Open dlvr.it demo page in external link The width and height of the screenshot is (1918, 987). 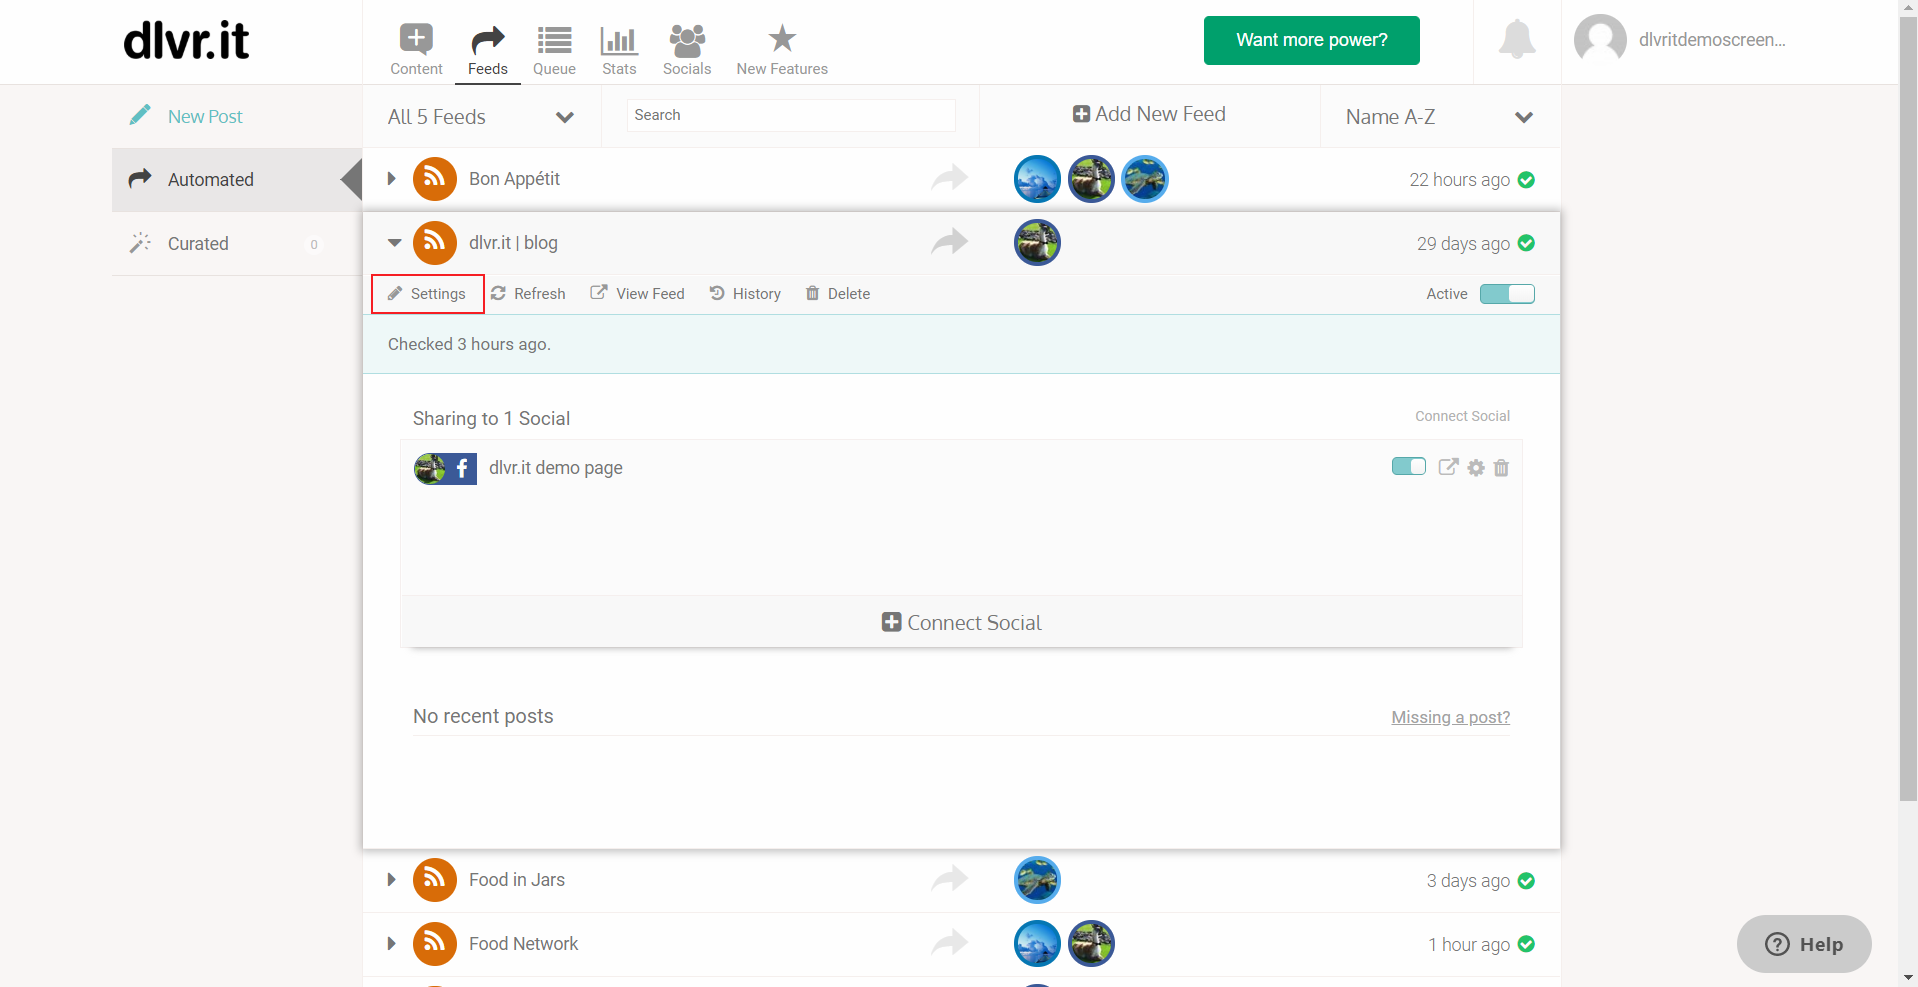coord(1448,467)
